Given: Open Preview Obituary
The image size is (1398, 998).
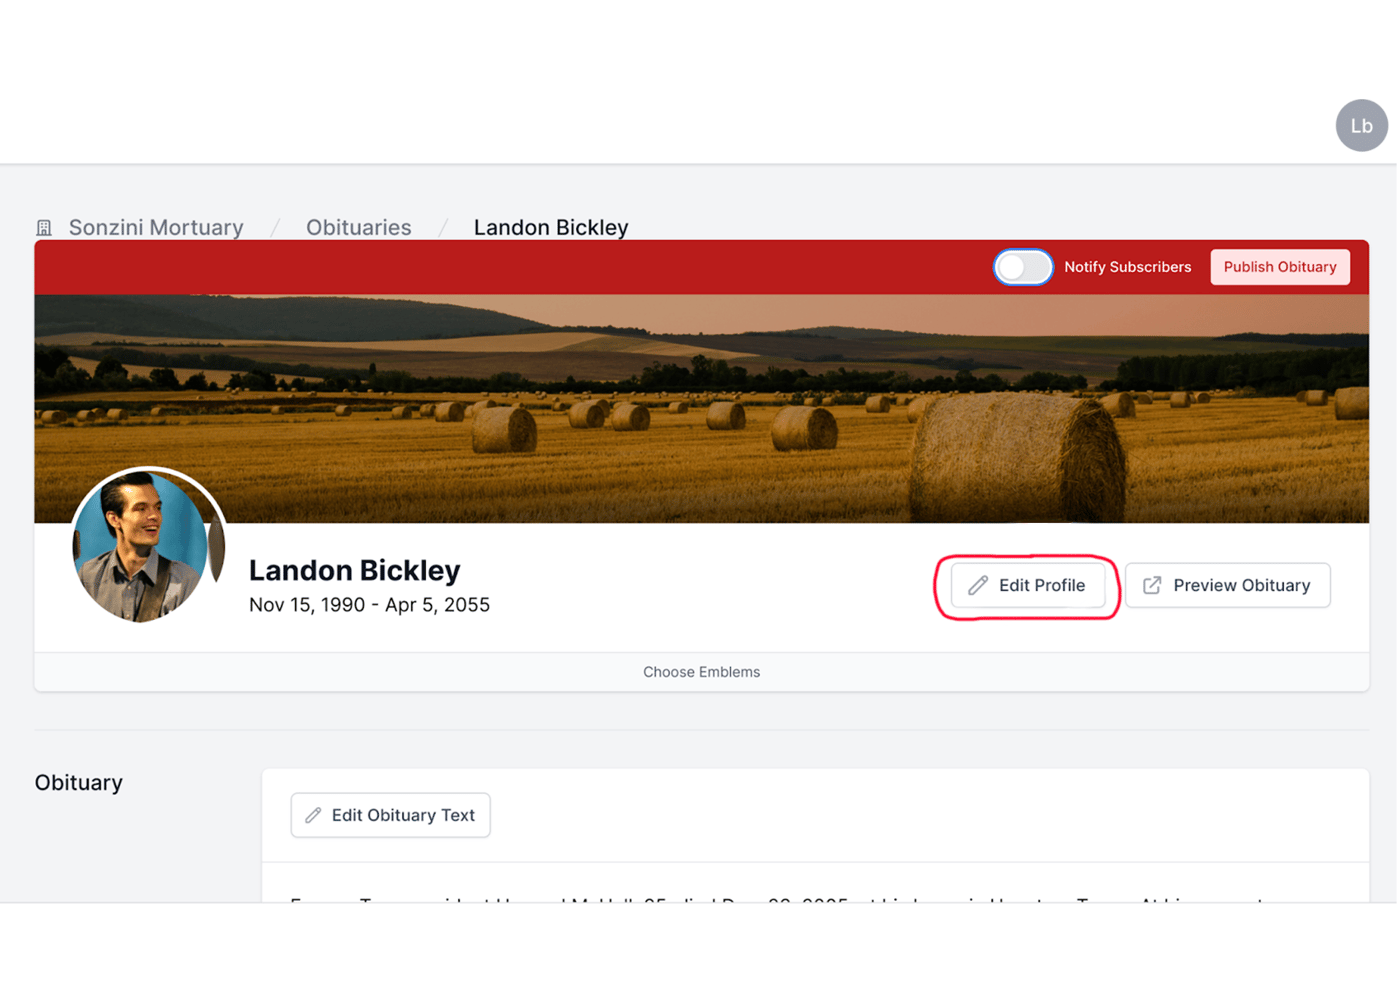Looking at the screenshot, I should [x=1227, y=586].
